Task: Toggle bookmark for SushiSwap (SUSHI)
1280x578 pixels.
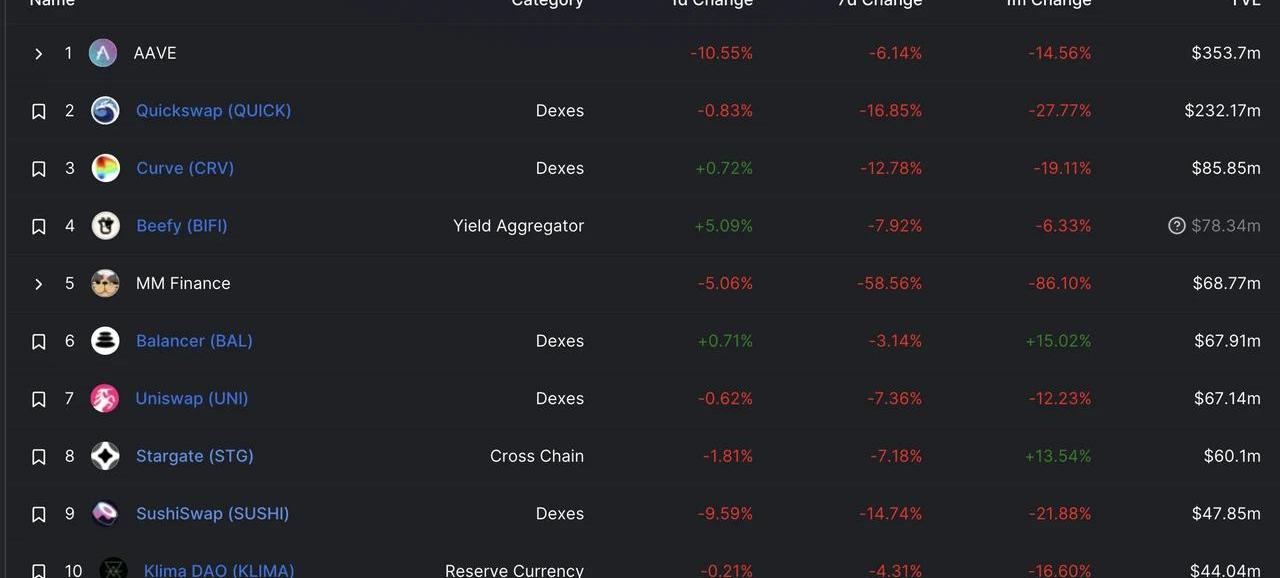Action: coord(39,514)
